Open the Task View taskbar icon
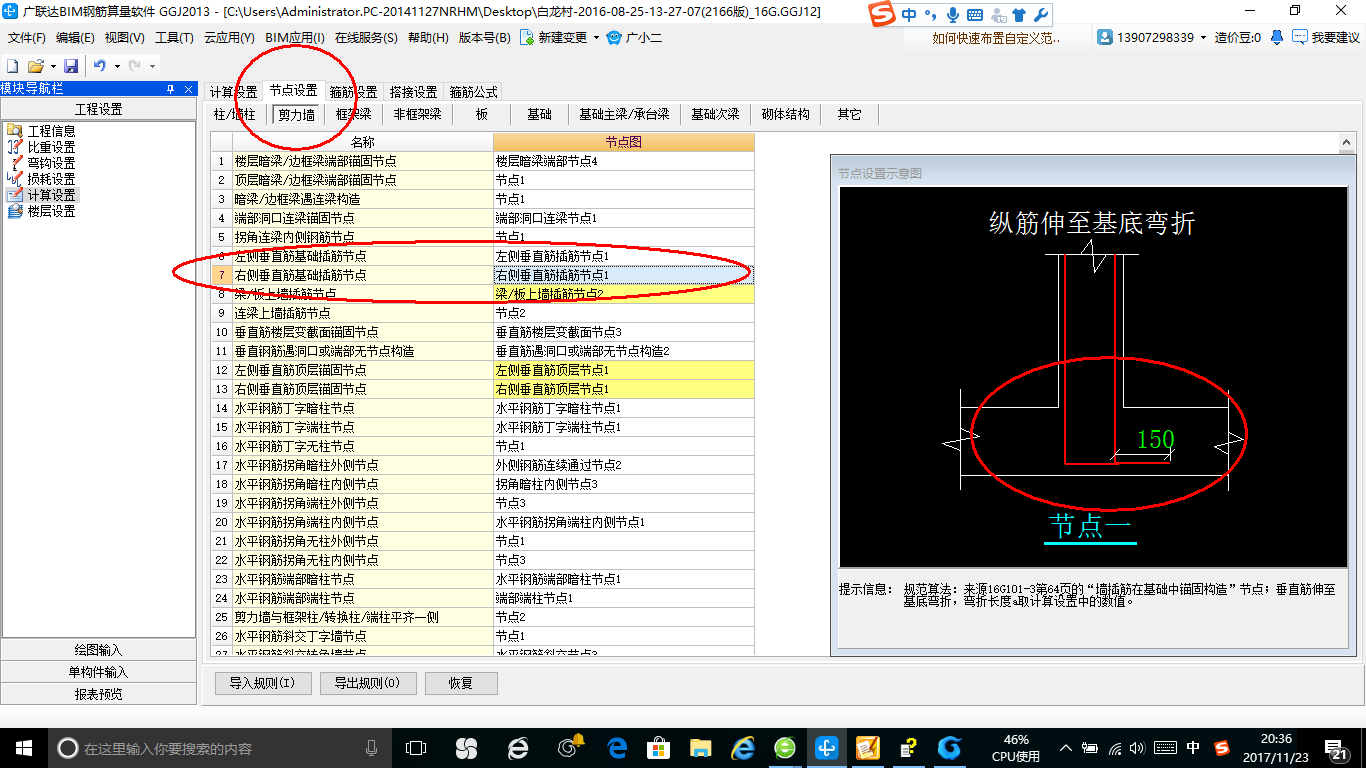Screen dimensions: 1366x768 [x=416, y=747]
